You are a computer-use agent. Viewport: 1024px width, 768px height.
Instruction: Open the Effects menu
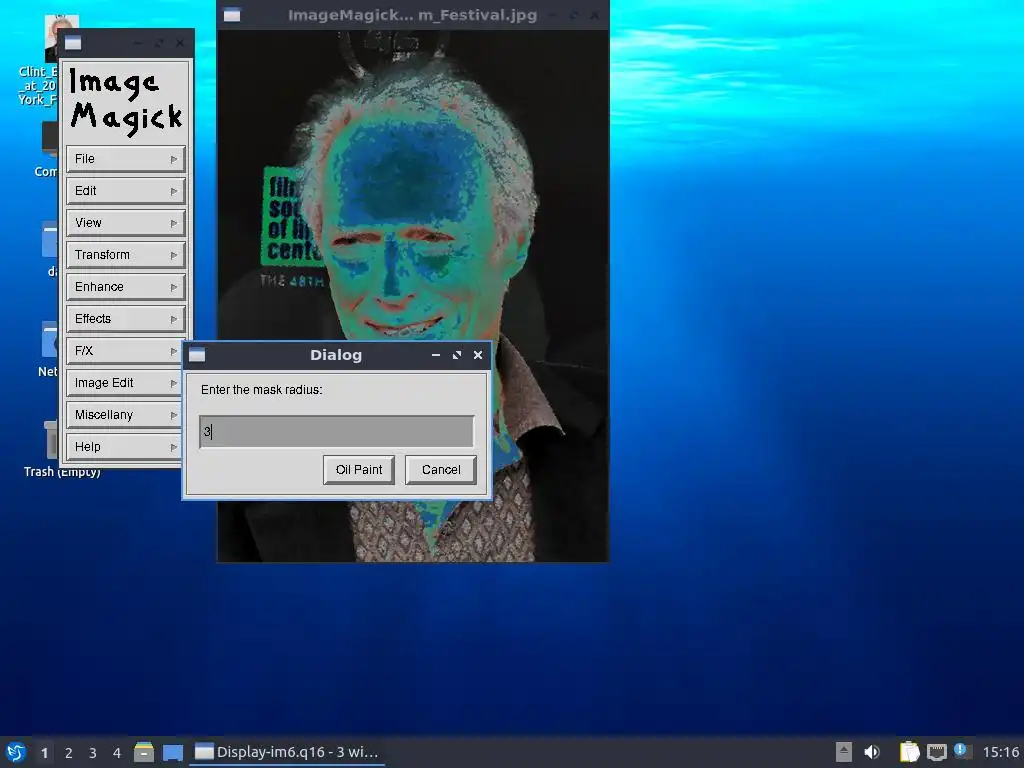125,319
